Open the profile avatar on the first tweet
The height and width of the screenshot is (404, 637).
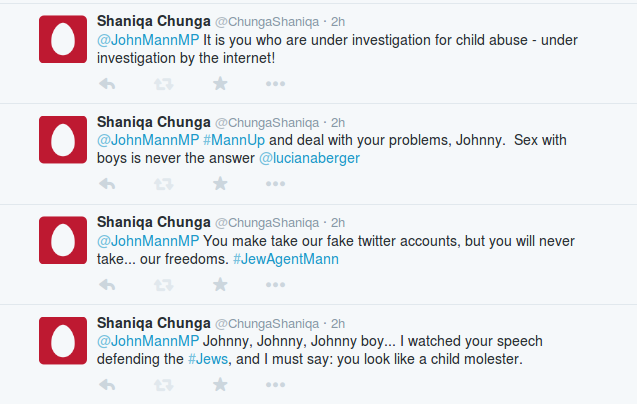point(62,40)
